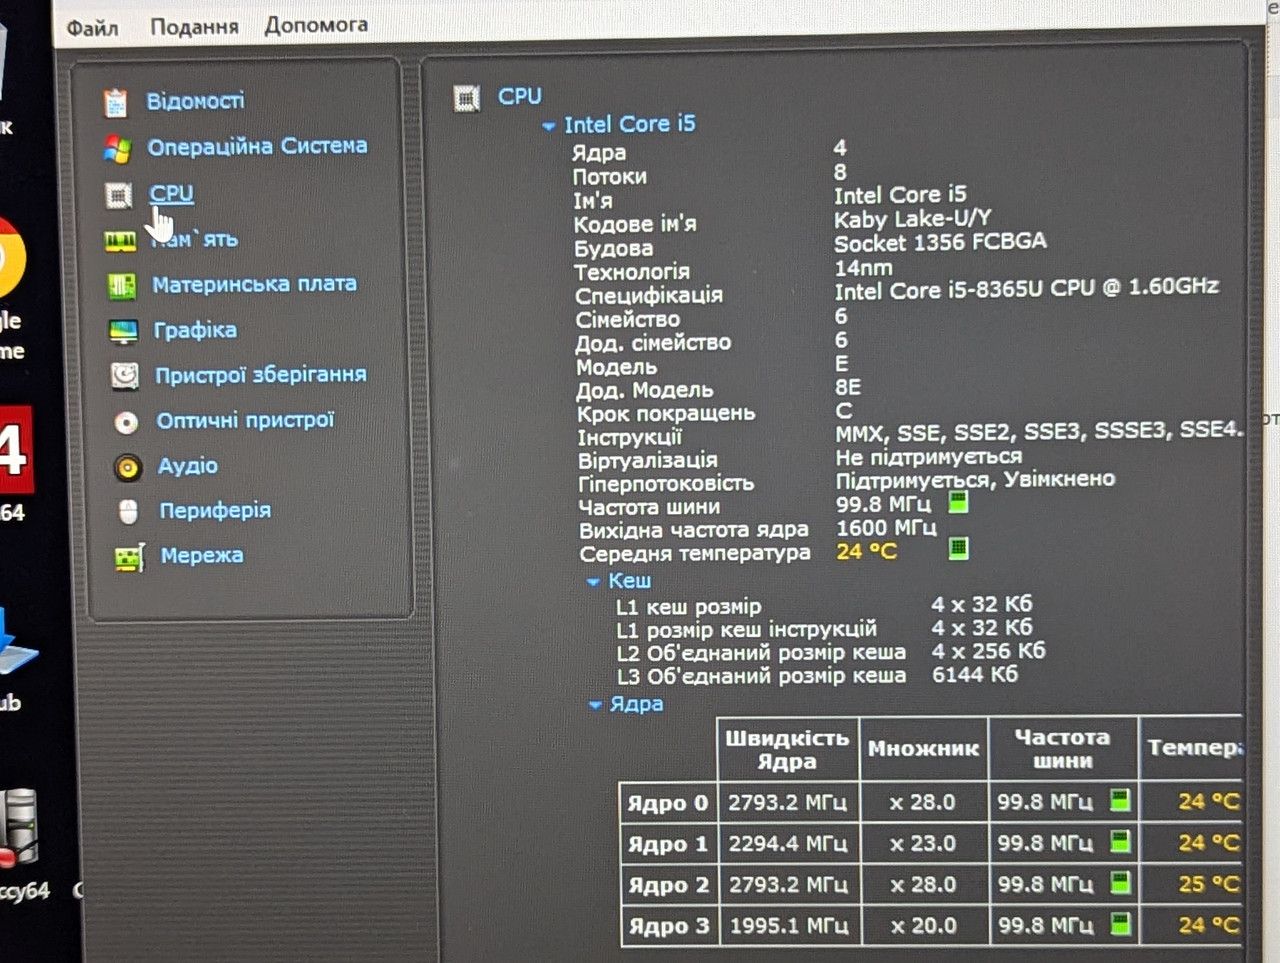The width and height of the screenshot is (1280, 963).
Task: Click the Аудіо speaker icon
Action: (127, 467)
